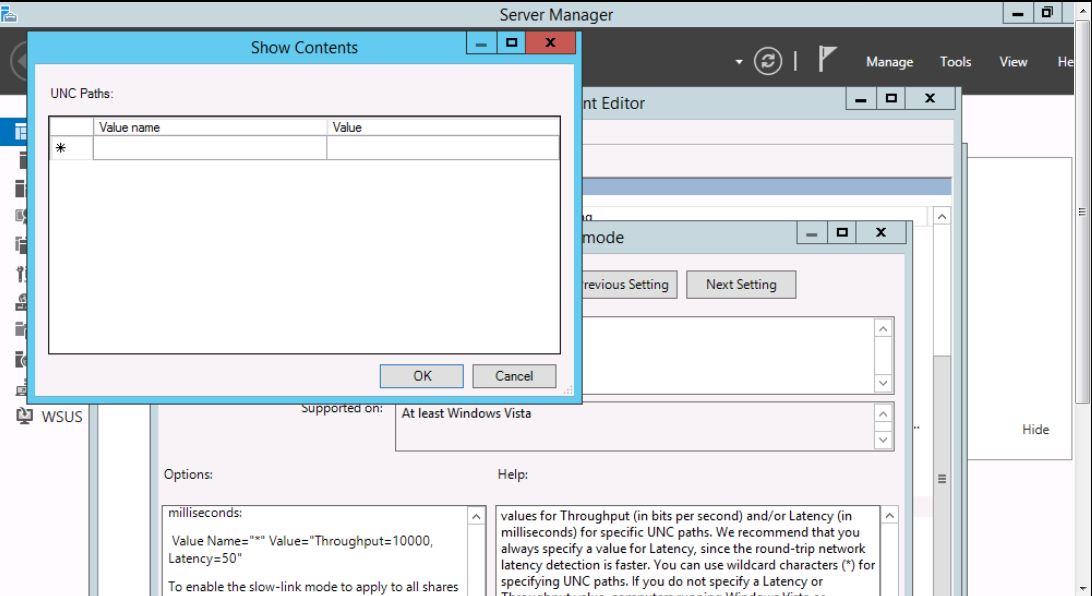The height and width of the screenshot is (596, 1092).
Task: Select the new row asterisk marker
Action: pyautogui.click(x=60, y=148)
